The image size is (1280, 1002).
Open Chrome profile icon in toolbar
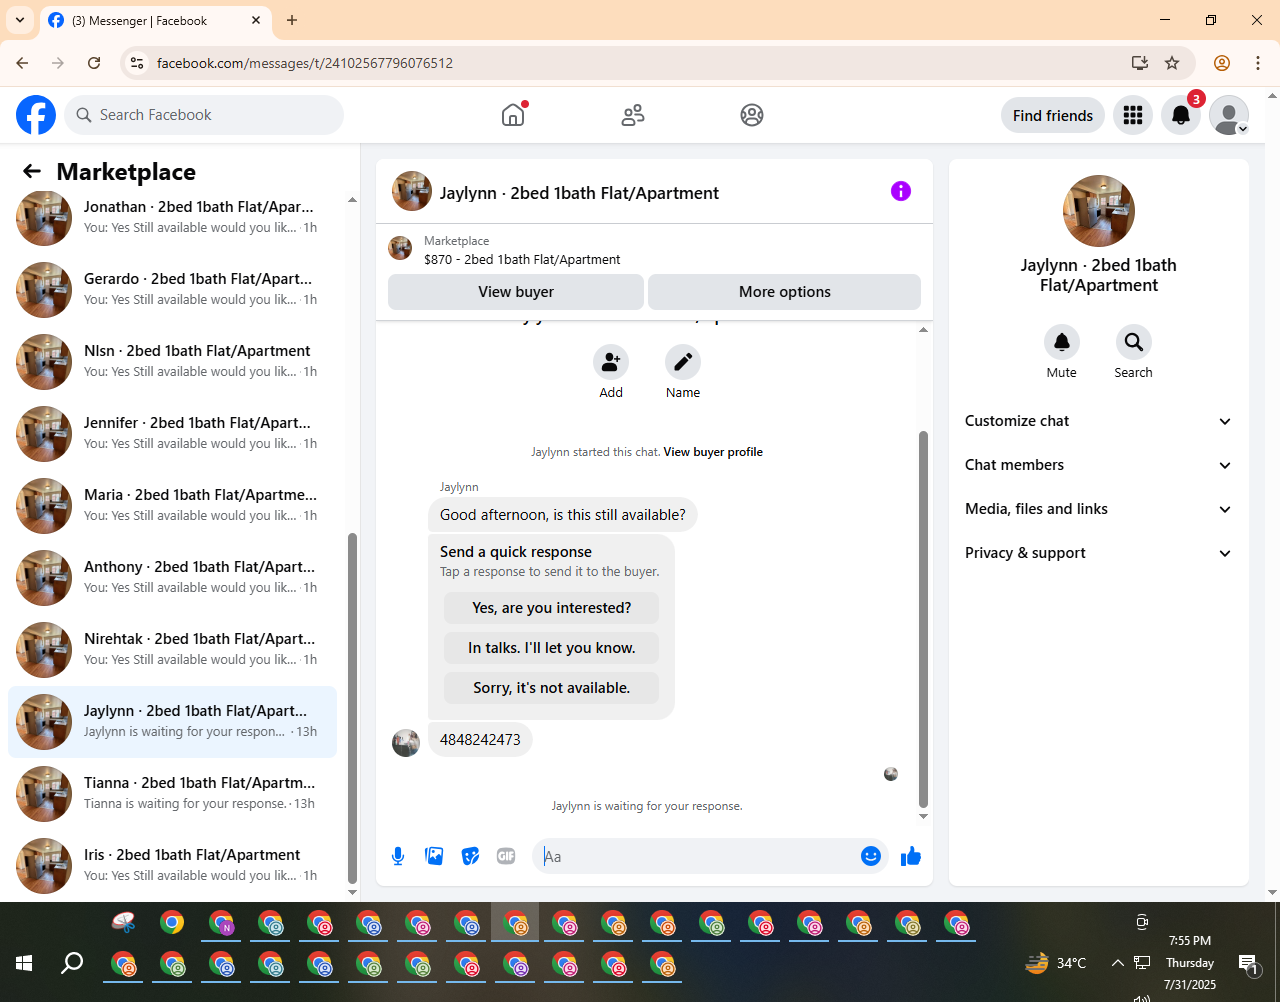pyautogui.click(x=1222, y=63)
